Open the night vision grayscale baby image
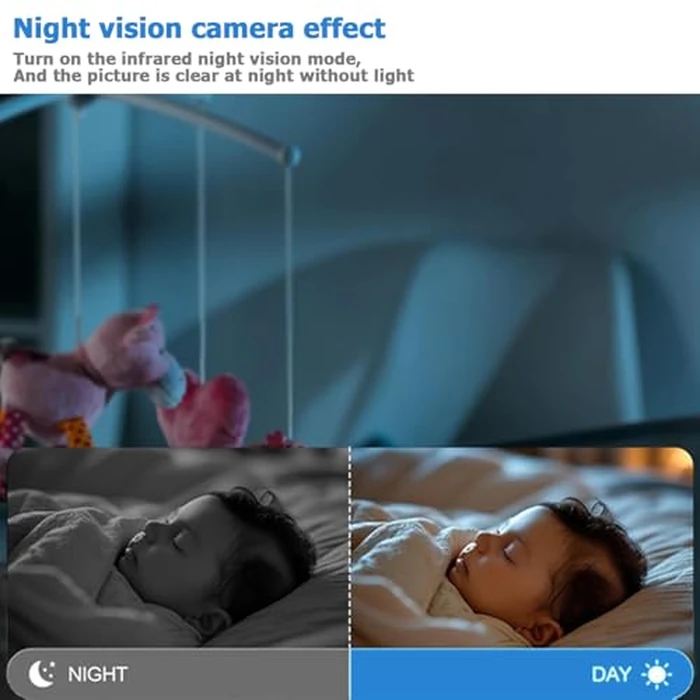700x700 pixels. [178, 547]
